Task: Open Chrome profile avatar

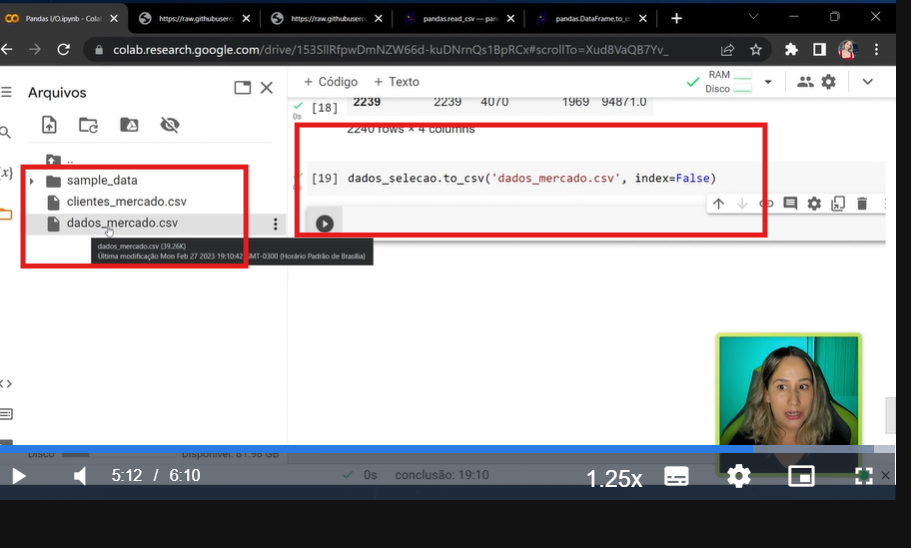Action: [x=847, y=50]
